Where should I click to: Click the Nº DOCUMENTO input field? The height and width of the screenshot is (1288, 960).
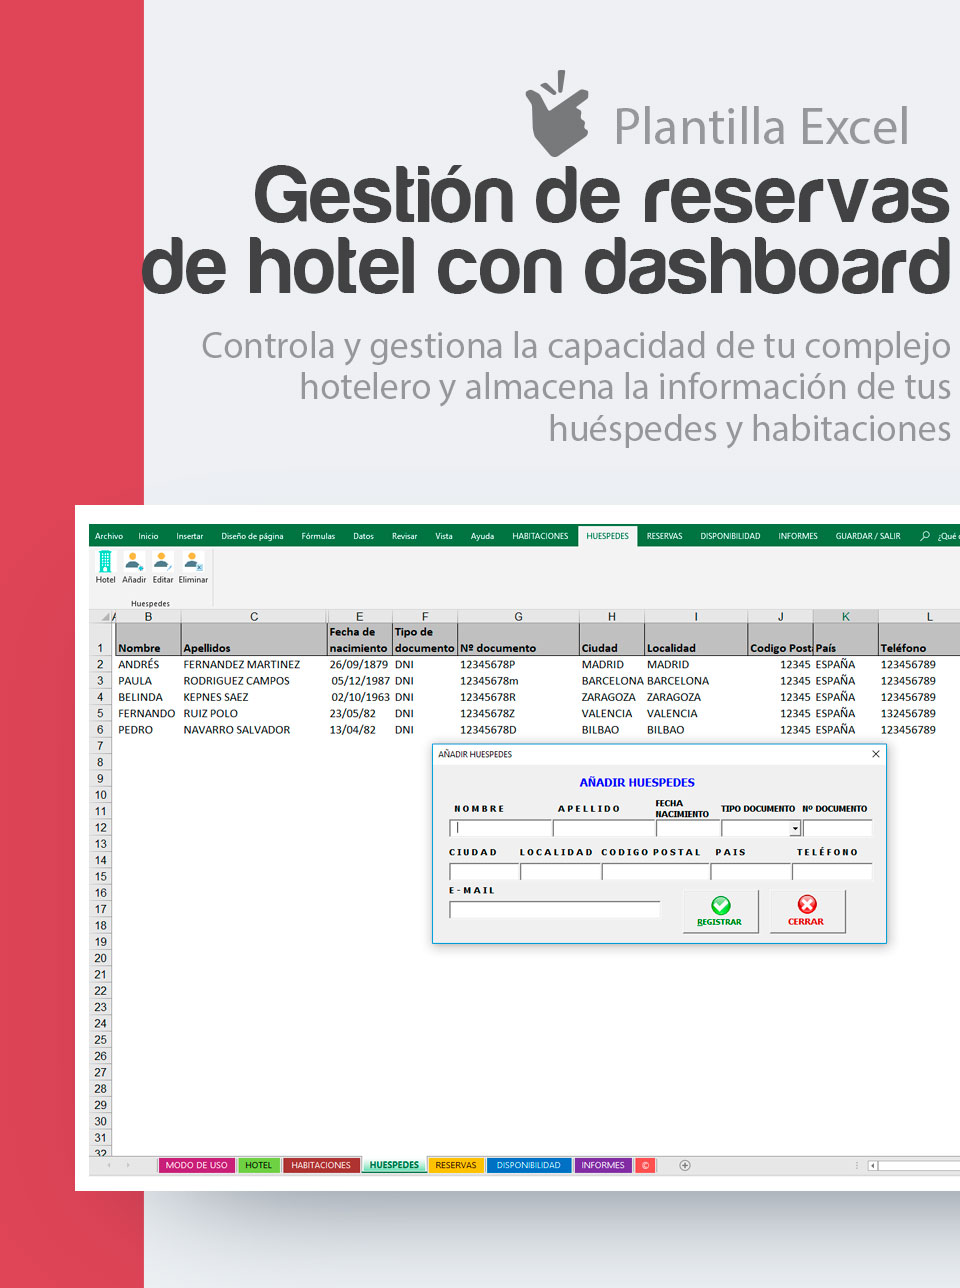(837, 828)
